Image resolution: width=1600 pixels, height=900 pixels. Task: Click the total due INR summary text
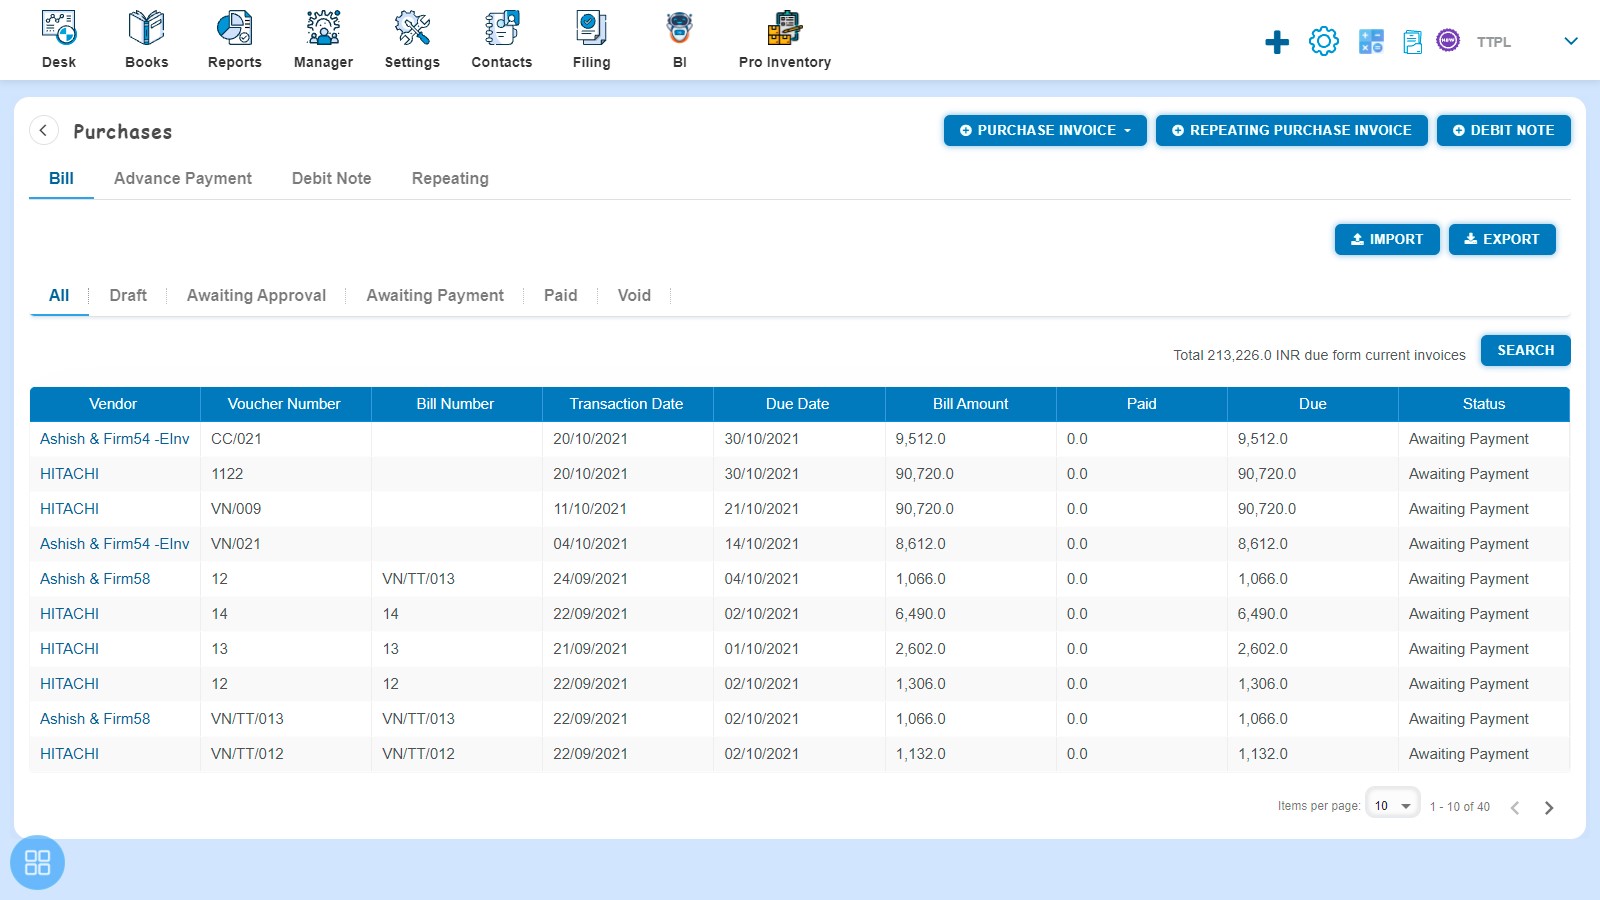pyautogui.click(x=1319, y=355)
